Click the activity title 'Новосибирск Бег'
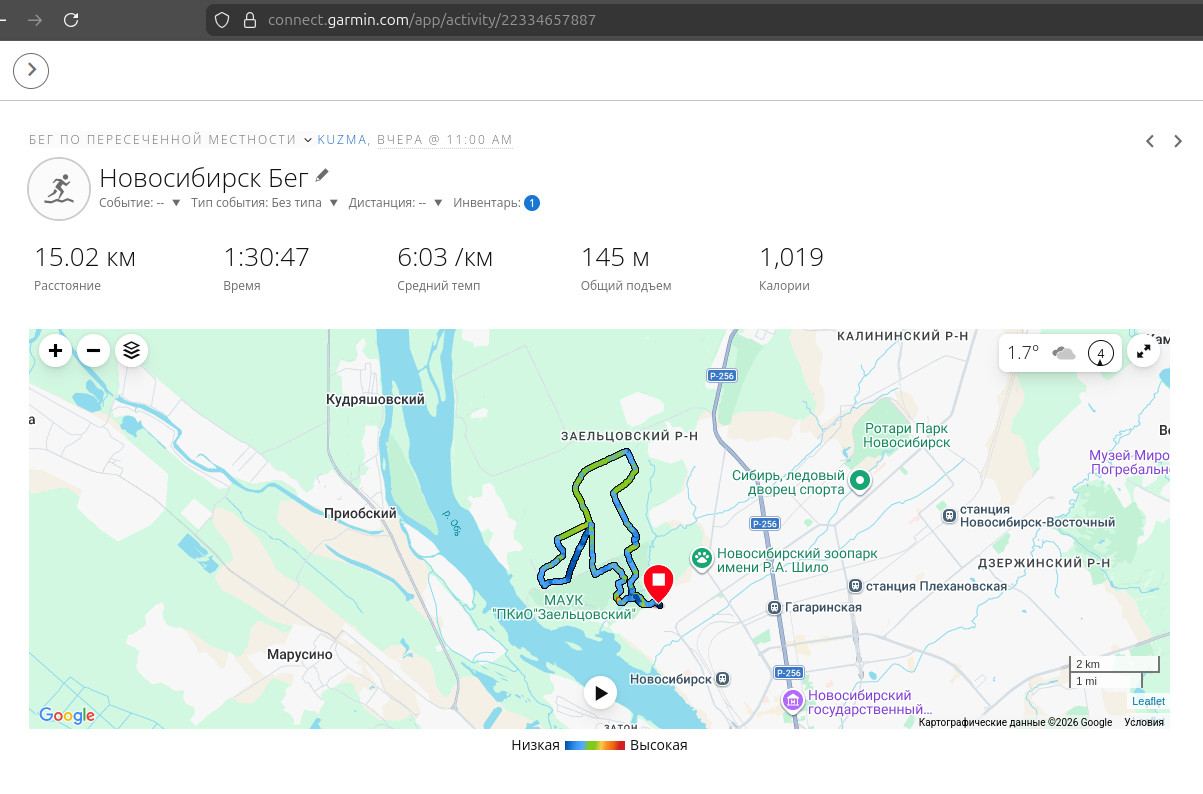Image resolution: width=1203 pixels, height=794 pixels. [x=203, y=179]
